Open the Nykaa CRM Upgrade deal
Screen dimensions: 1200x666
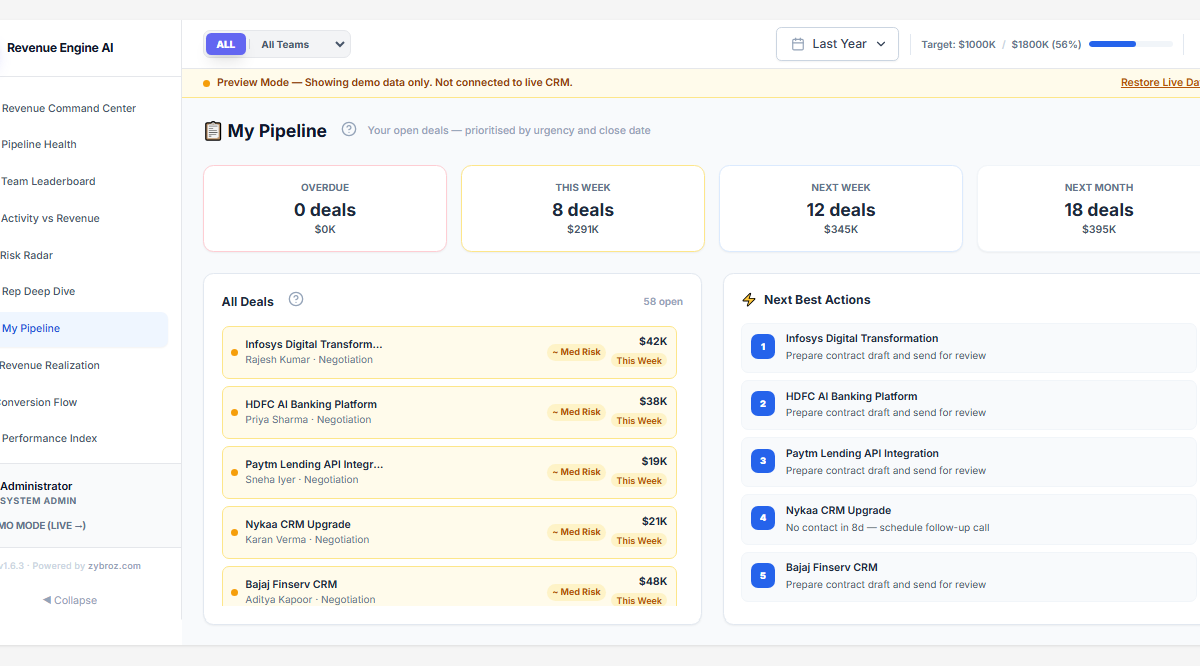click(x=449, y=532)
